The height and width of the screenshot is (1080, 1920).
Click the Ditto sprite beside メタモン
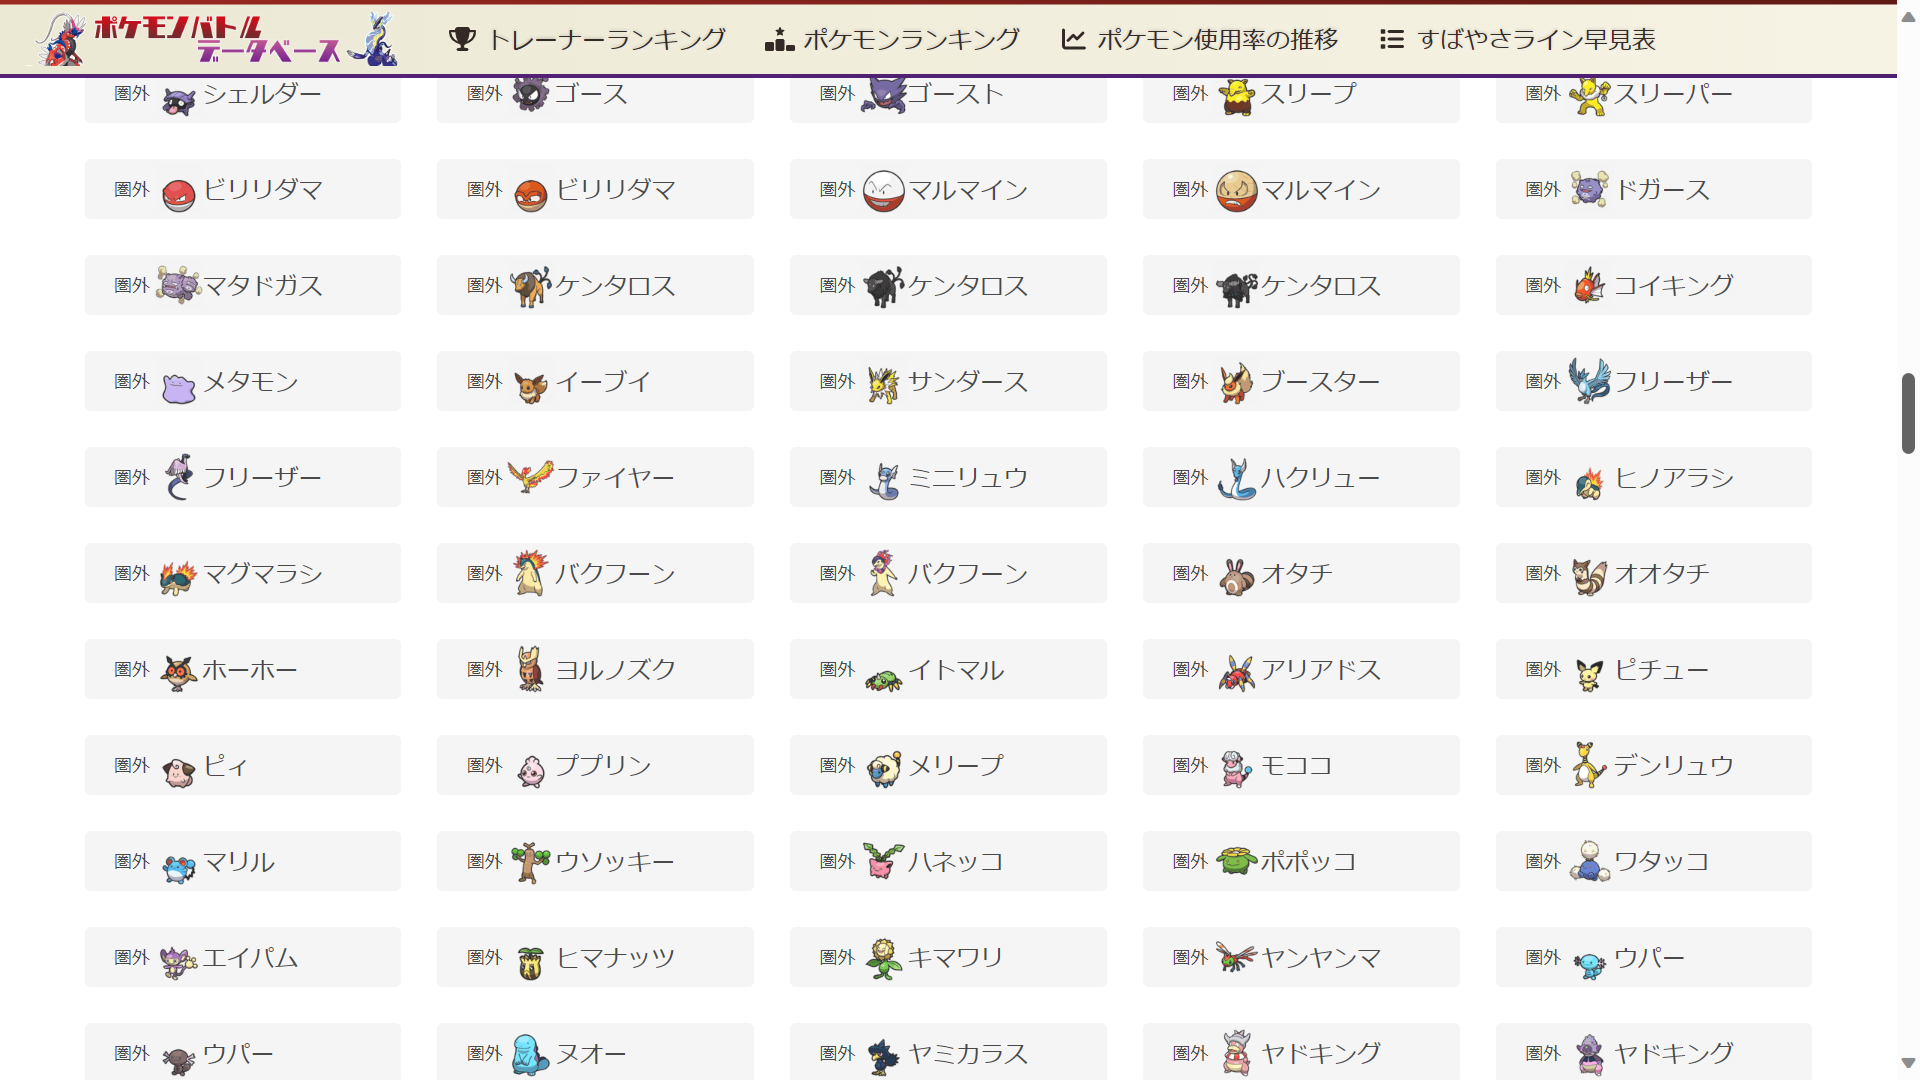pyautogui.click(x=179, y=385)
